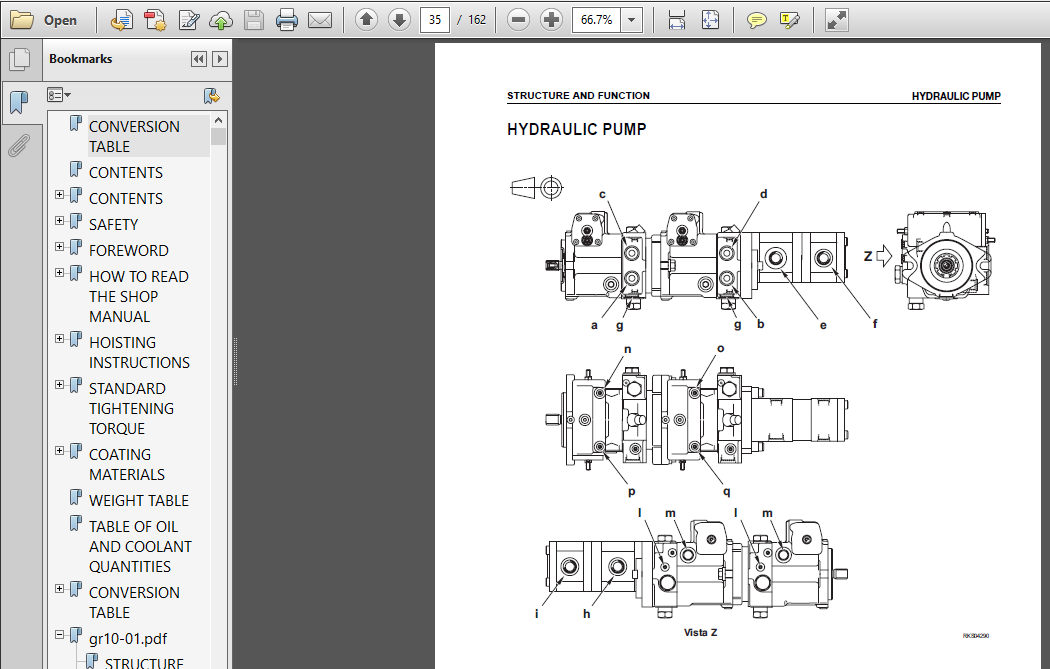Viewport: 1050px width, 669px height.
Task: Jump to the WEIGHT TABLE bookmark
Action: (x=139, y=501)
